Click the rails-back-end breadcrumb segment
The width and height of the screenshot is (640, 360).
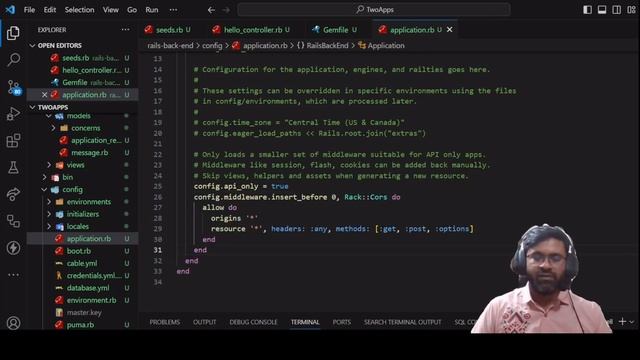point(170,45)
